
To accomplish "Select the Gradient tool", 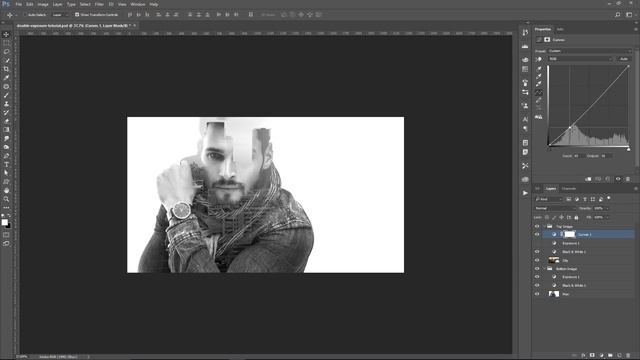I will tap(6, 130).
